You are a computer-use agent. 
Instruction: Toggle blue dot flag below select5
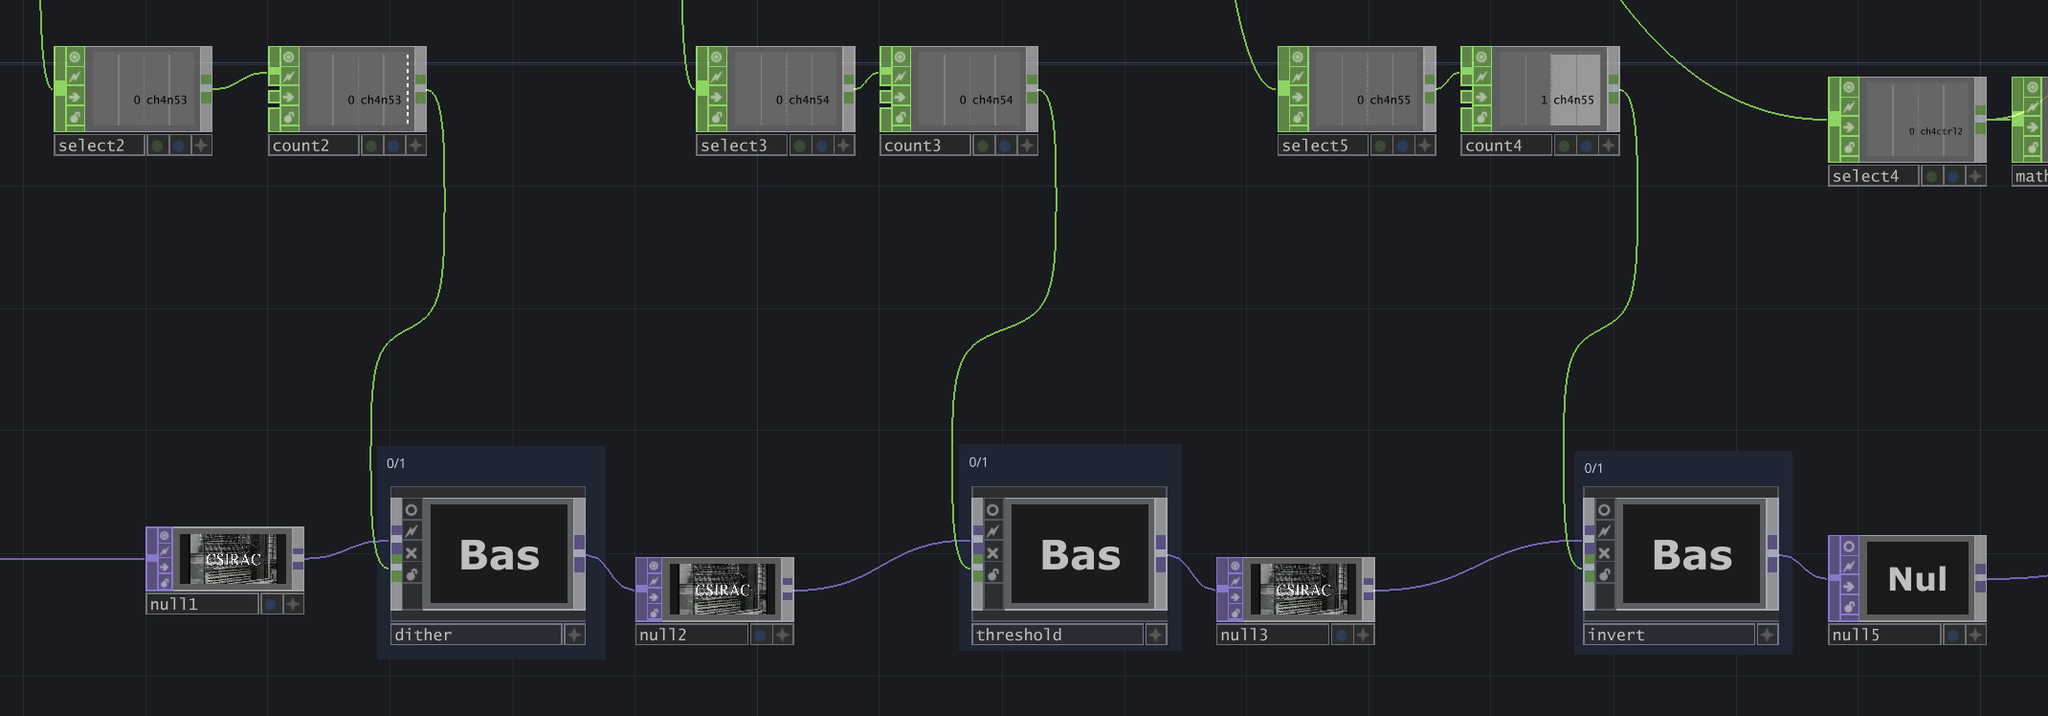[x=1403, y=146]
